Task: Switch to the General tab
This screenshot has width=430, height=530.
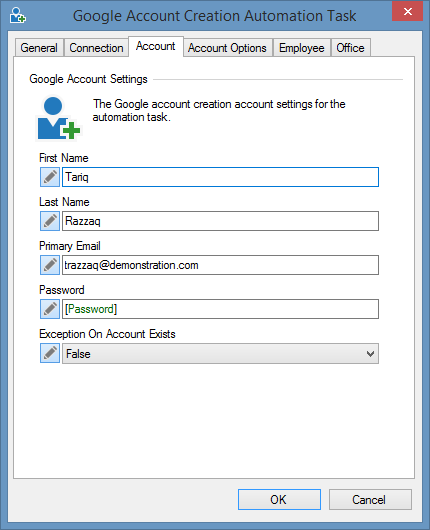Action: coord(39,48)
